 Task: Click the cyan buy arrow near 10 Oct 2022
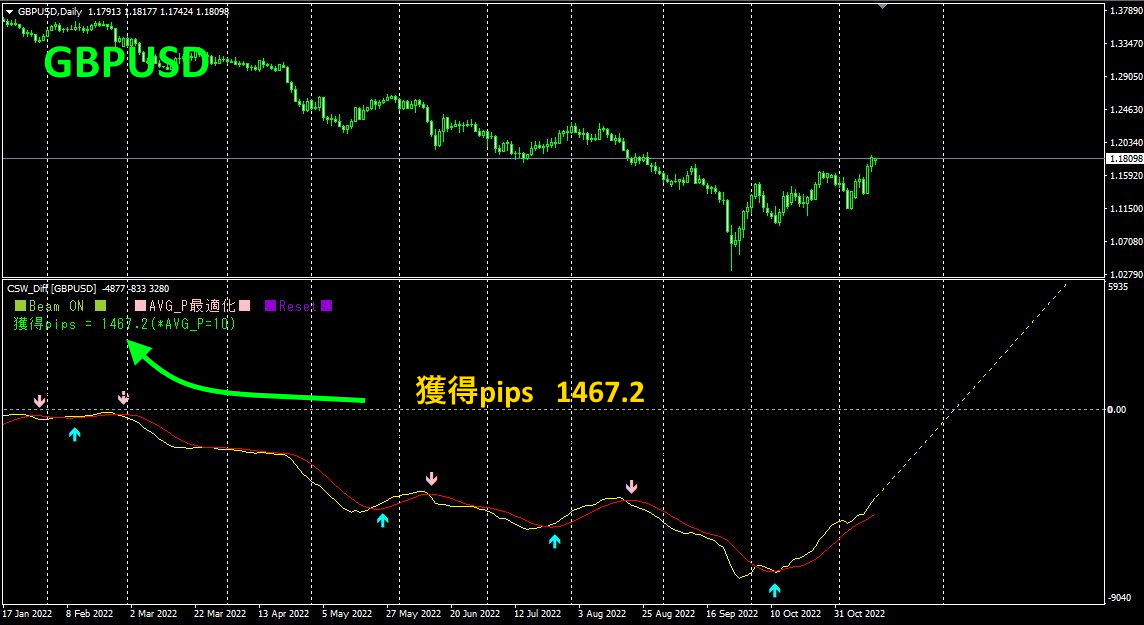point(775,589)
